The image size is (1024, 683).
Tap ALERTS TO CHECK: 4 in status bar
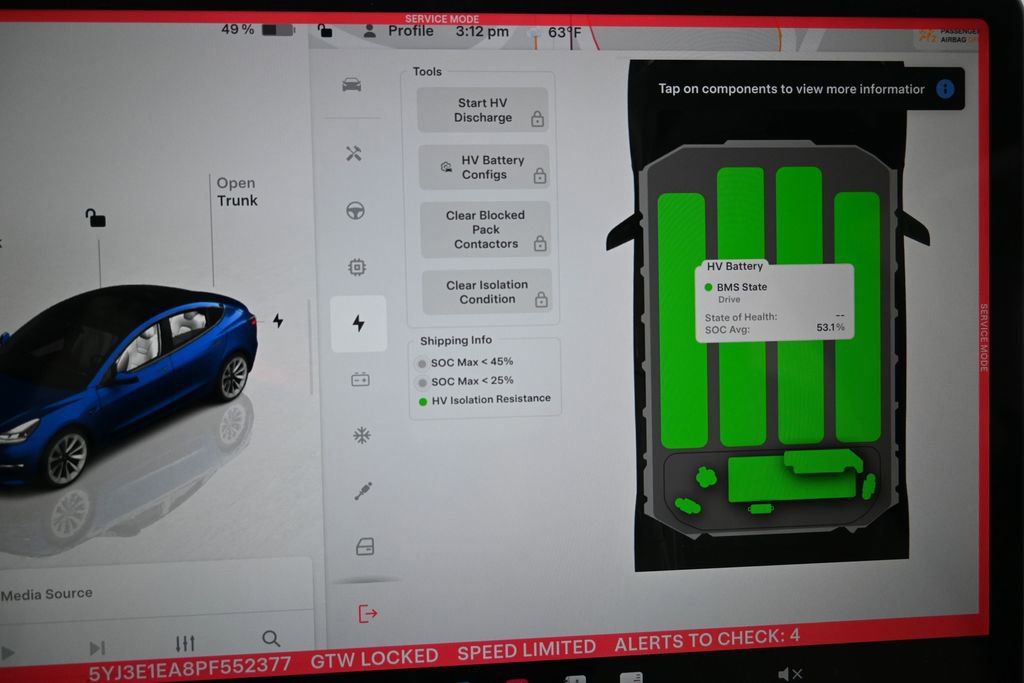tap(707, 640)
